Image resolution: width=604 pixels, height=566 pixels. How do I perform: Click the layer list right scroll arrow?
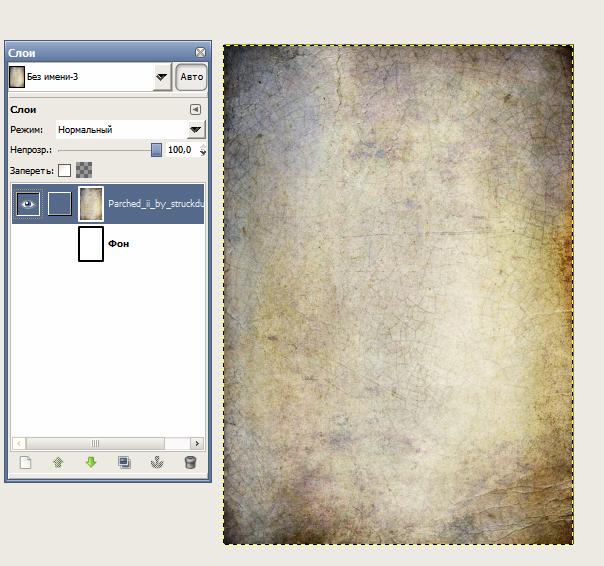point(197,443)
